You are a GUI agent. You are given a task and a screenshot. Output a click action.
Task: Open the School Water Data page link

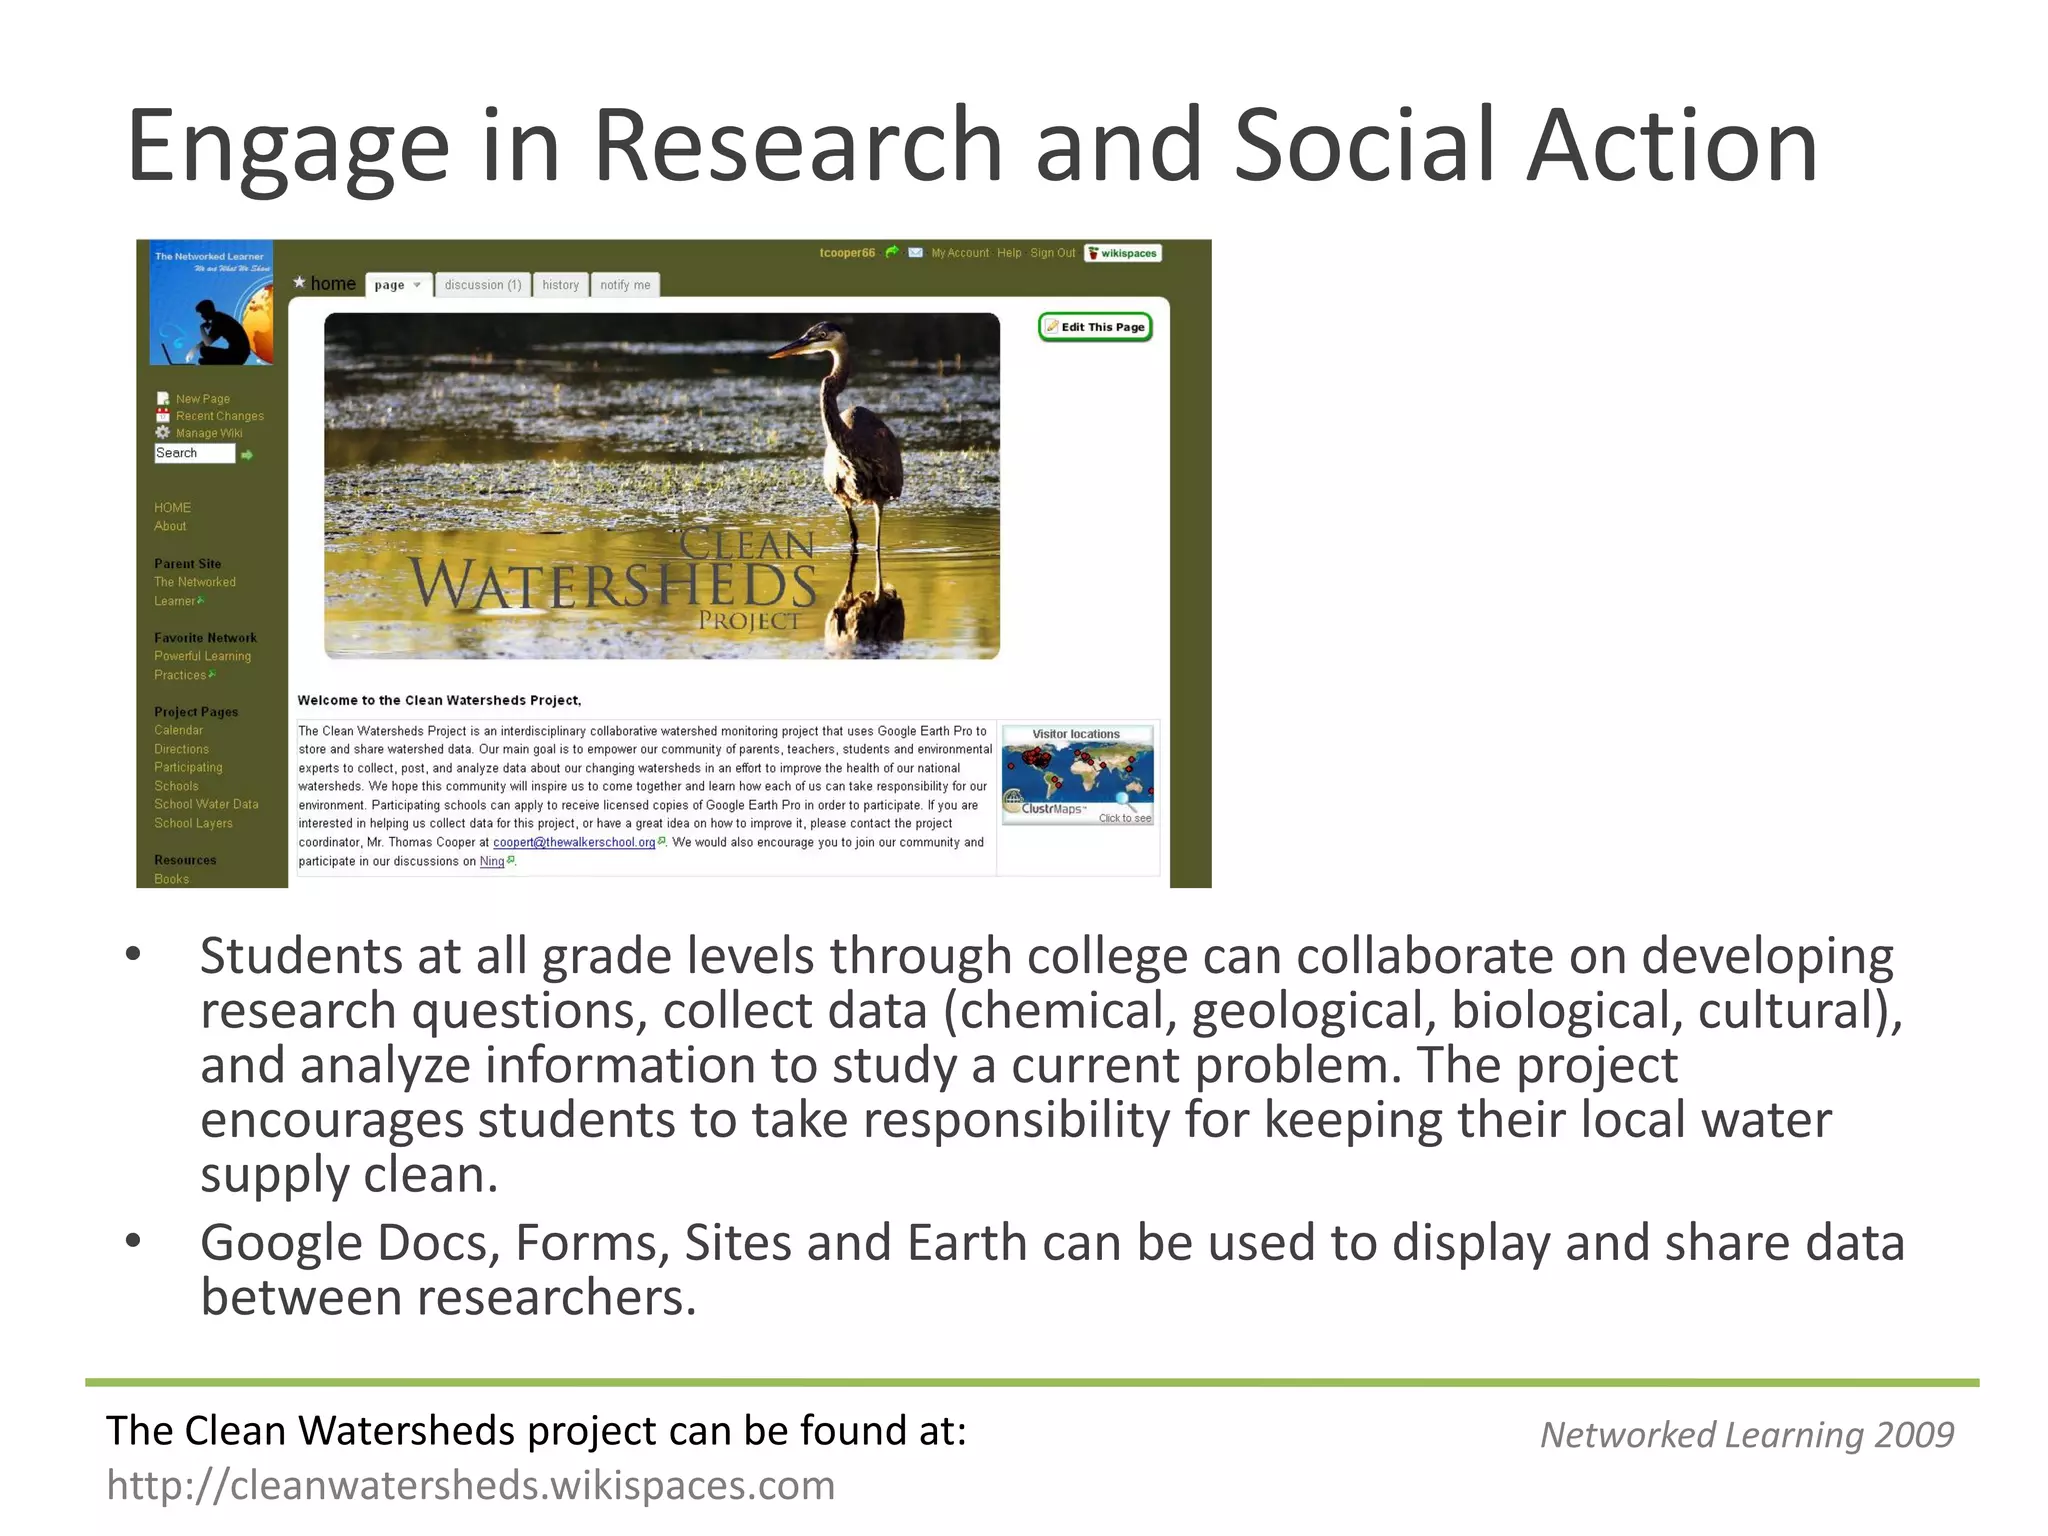pyautogui.click(x=206, y=804)
